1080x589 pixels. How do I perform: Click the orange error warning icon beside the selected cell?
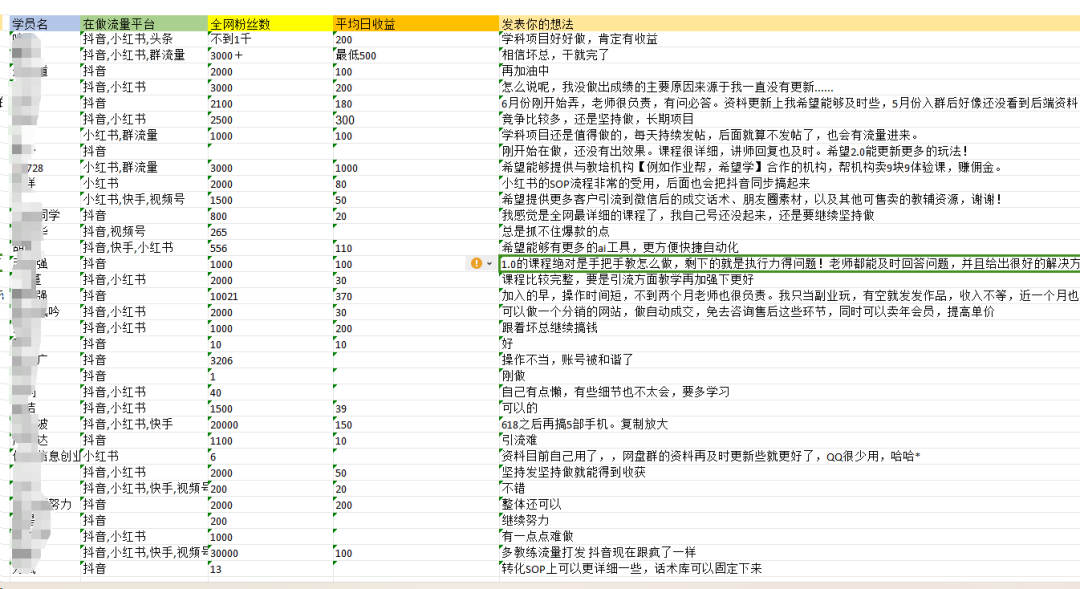point(477,263)
